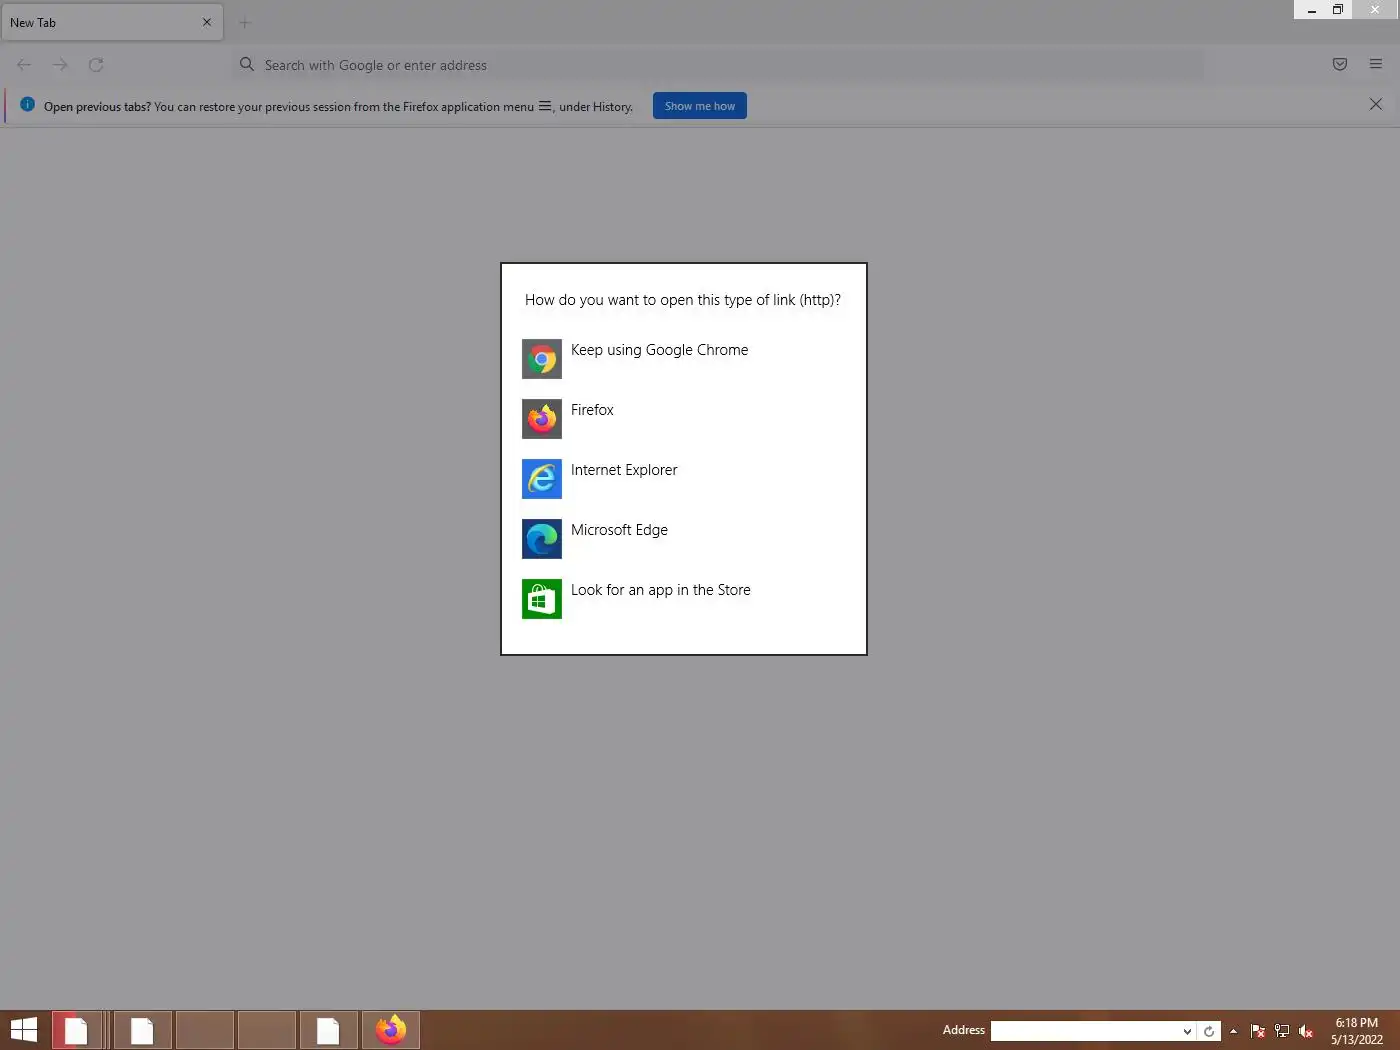Image resolution: width=1400 pixels, height=1050 pixels.
Task: Click the taskbar Address input field
Action: point(1085,1031)
